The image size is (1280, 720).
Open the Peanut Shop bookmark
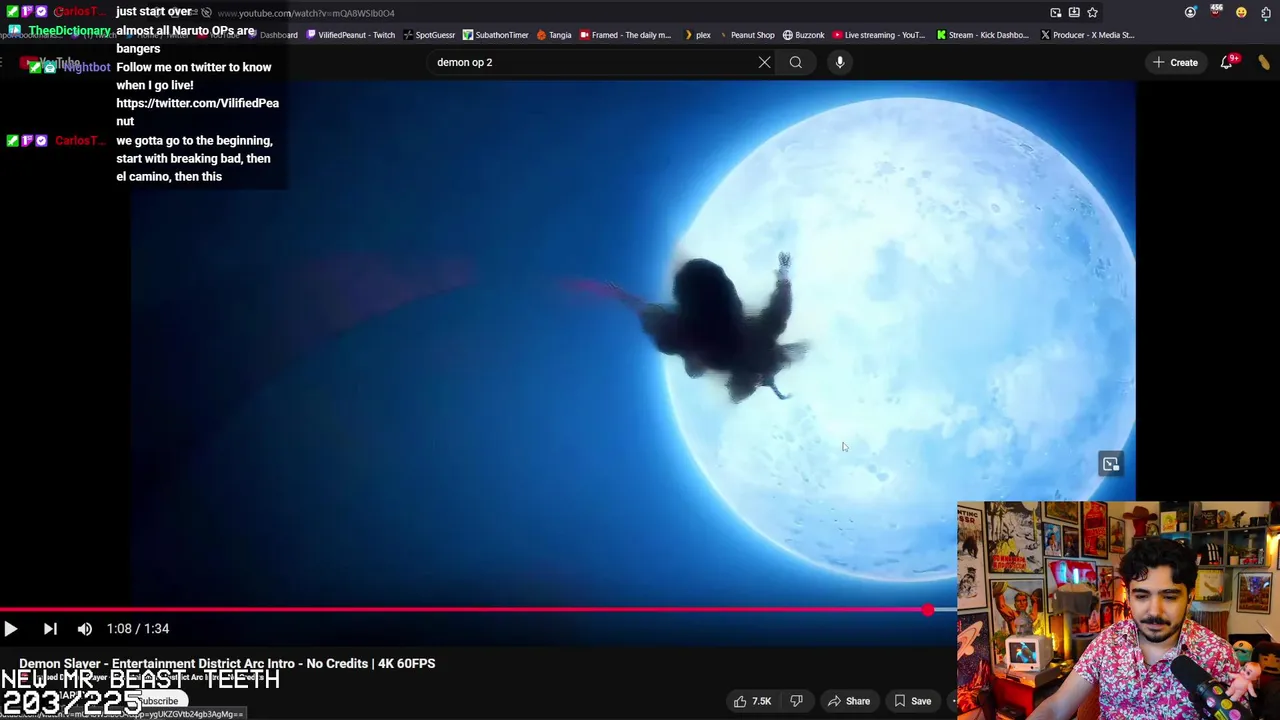tap(746, 35)
